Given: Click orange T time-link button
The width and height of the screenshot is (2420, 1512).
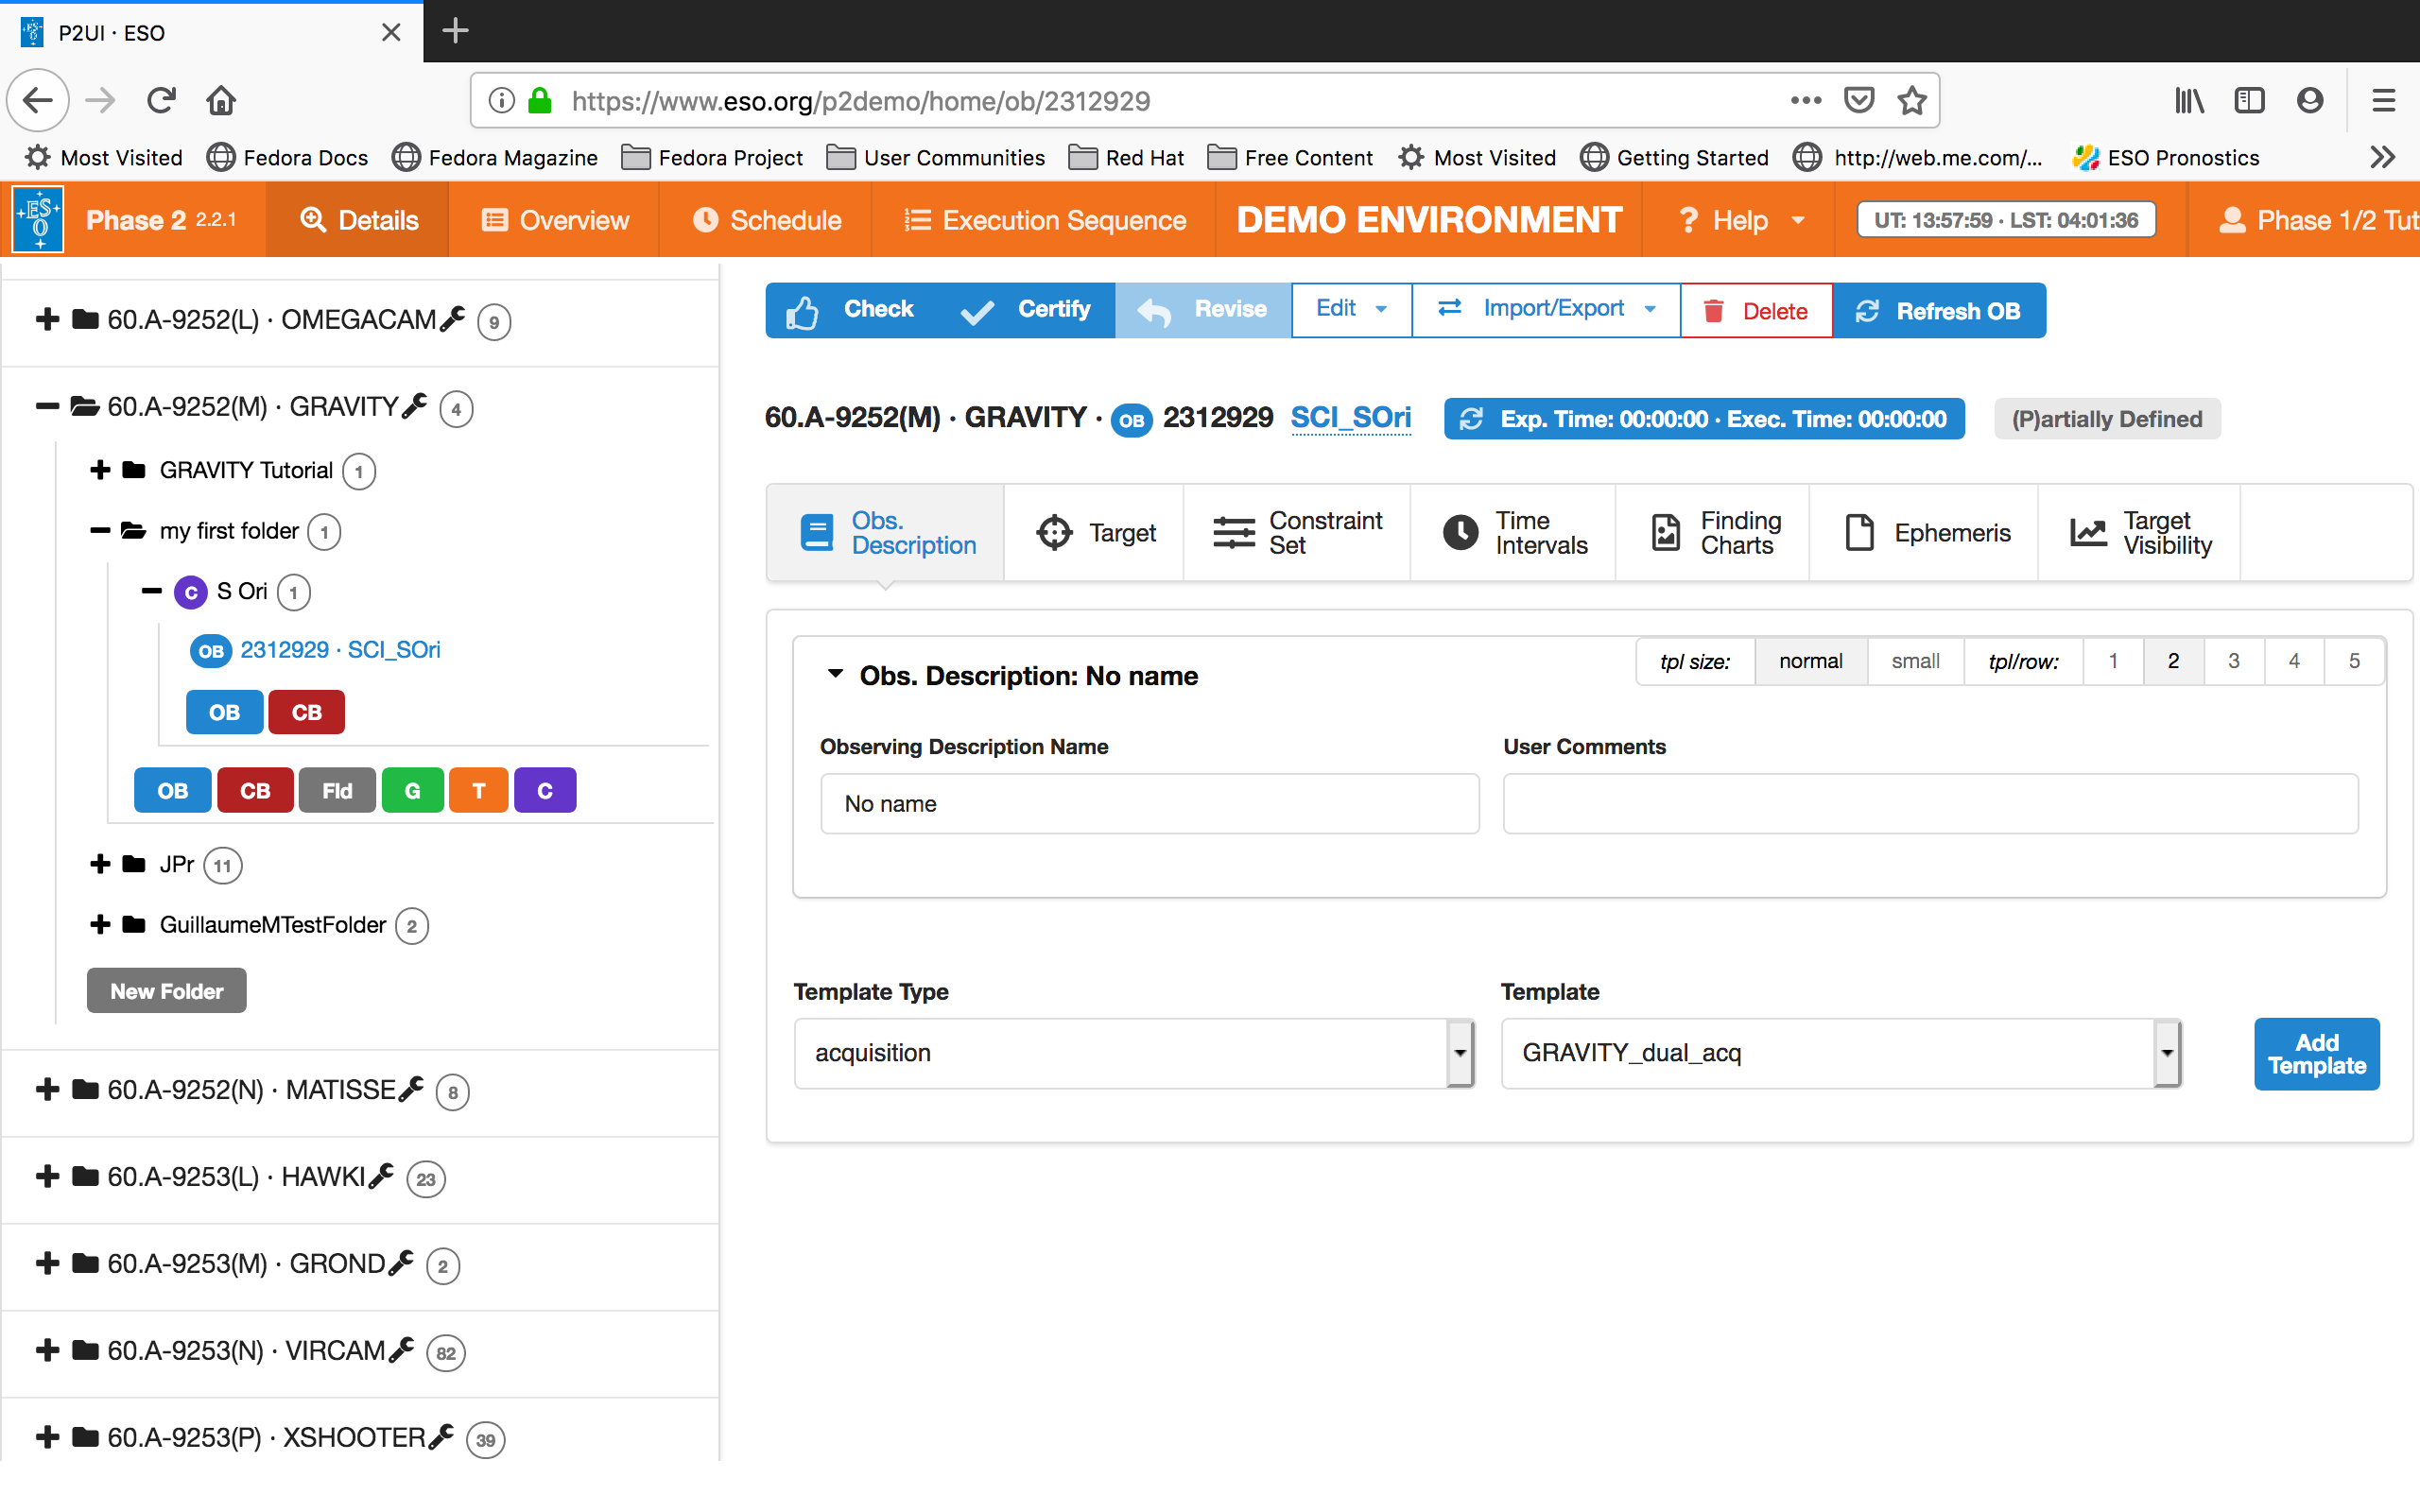Looking at the screenshot, I should click(479, 790).
